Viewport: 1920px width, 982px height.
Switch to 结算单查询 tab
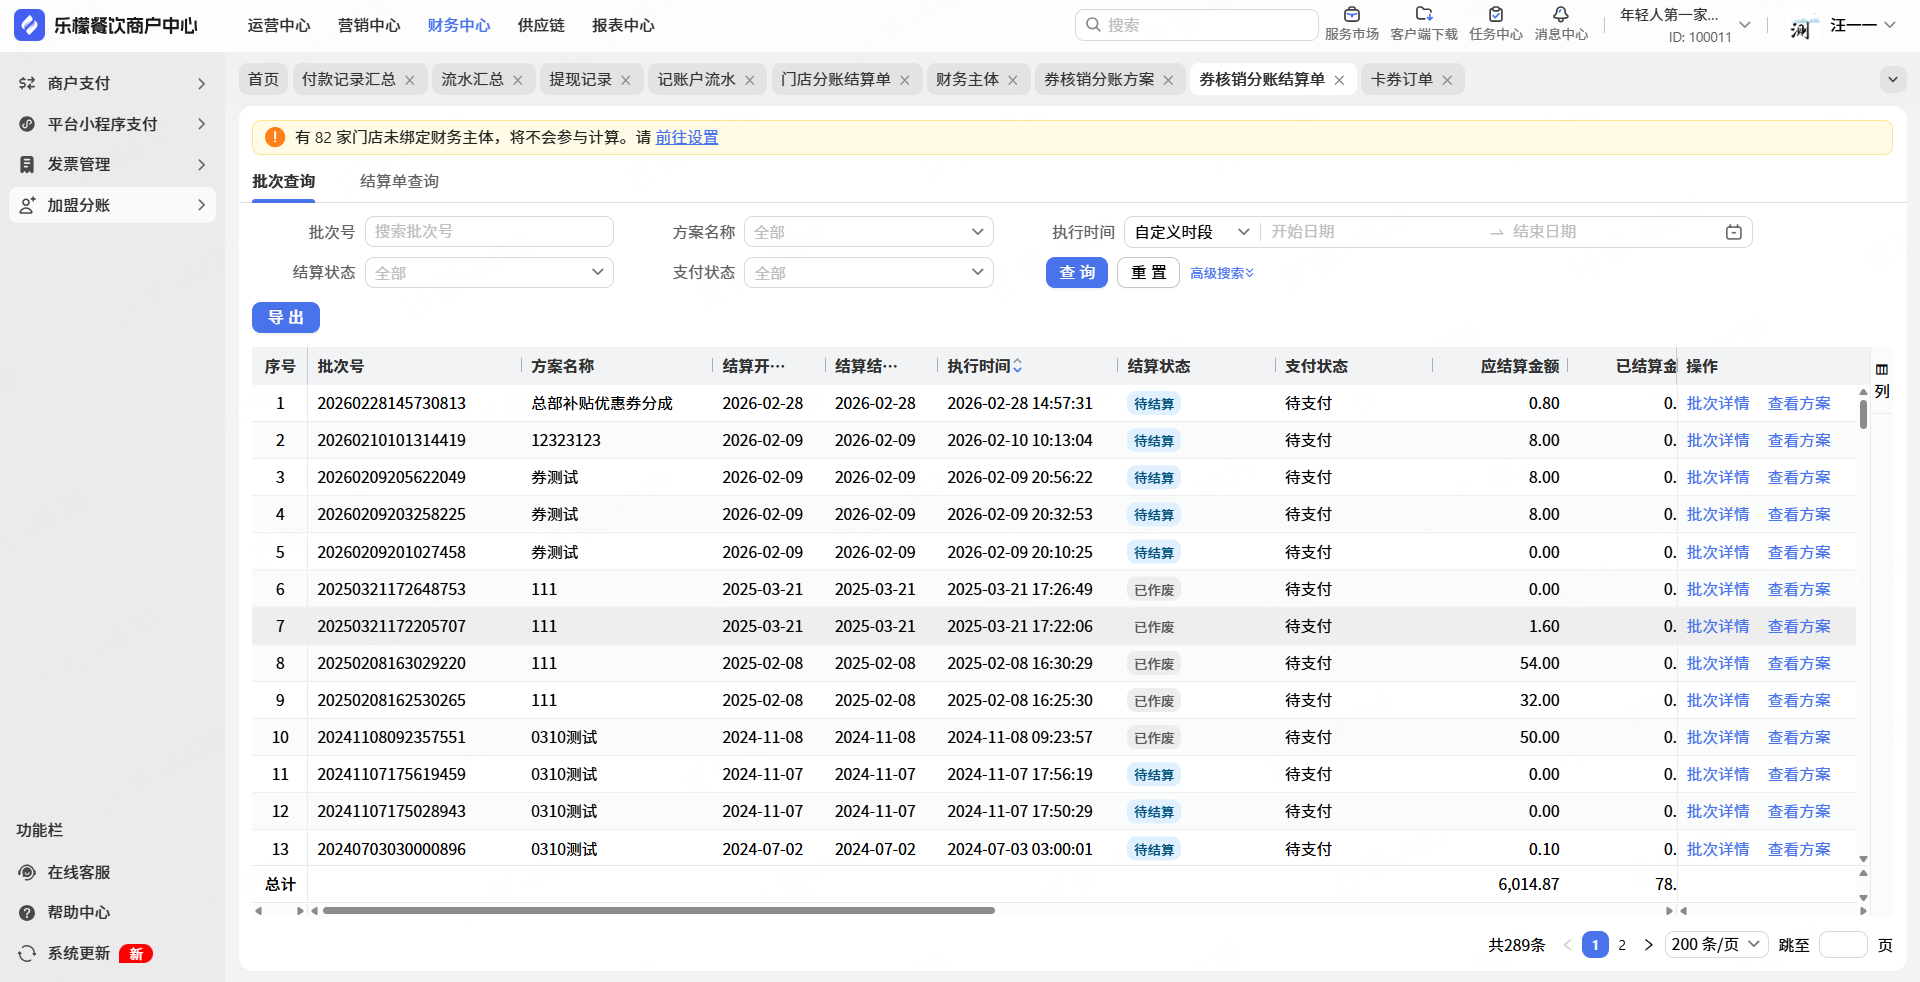pos(399,181)
